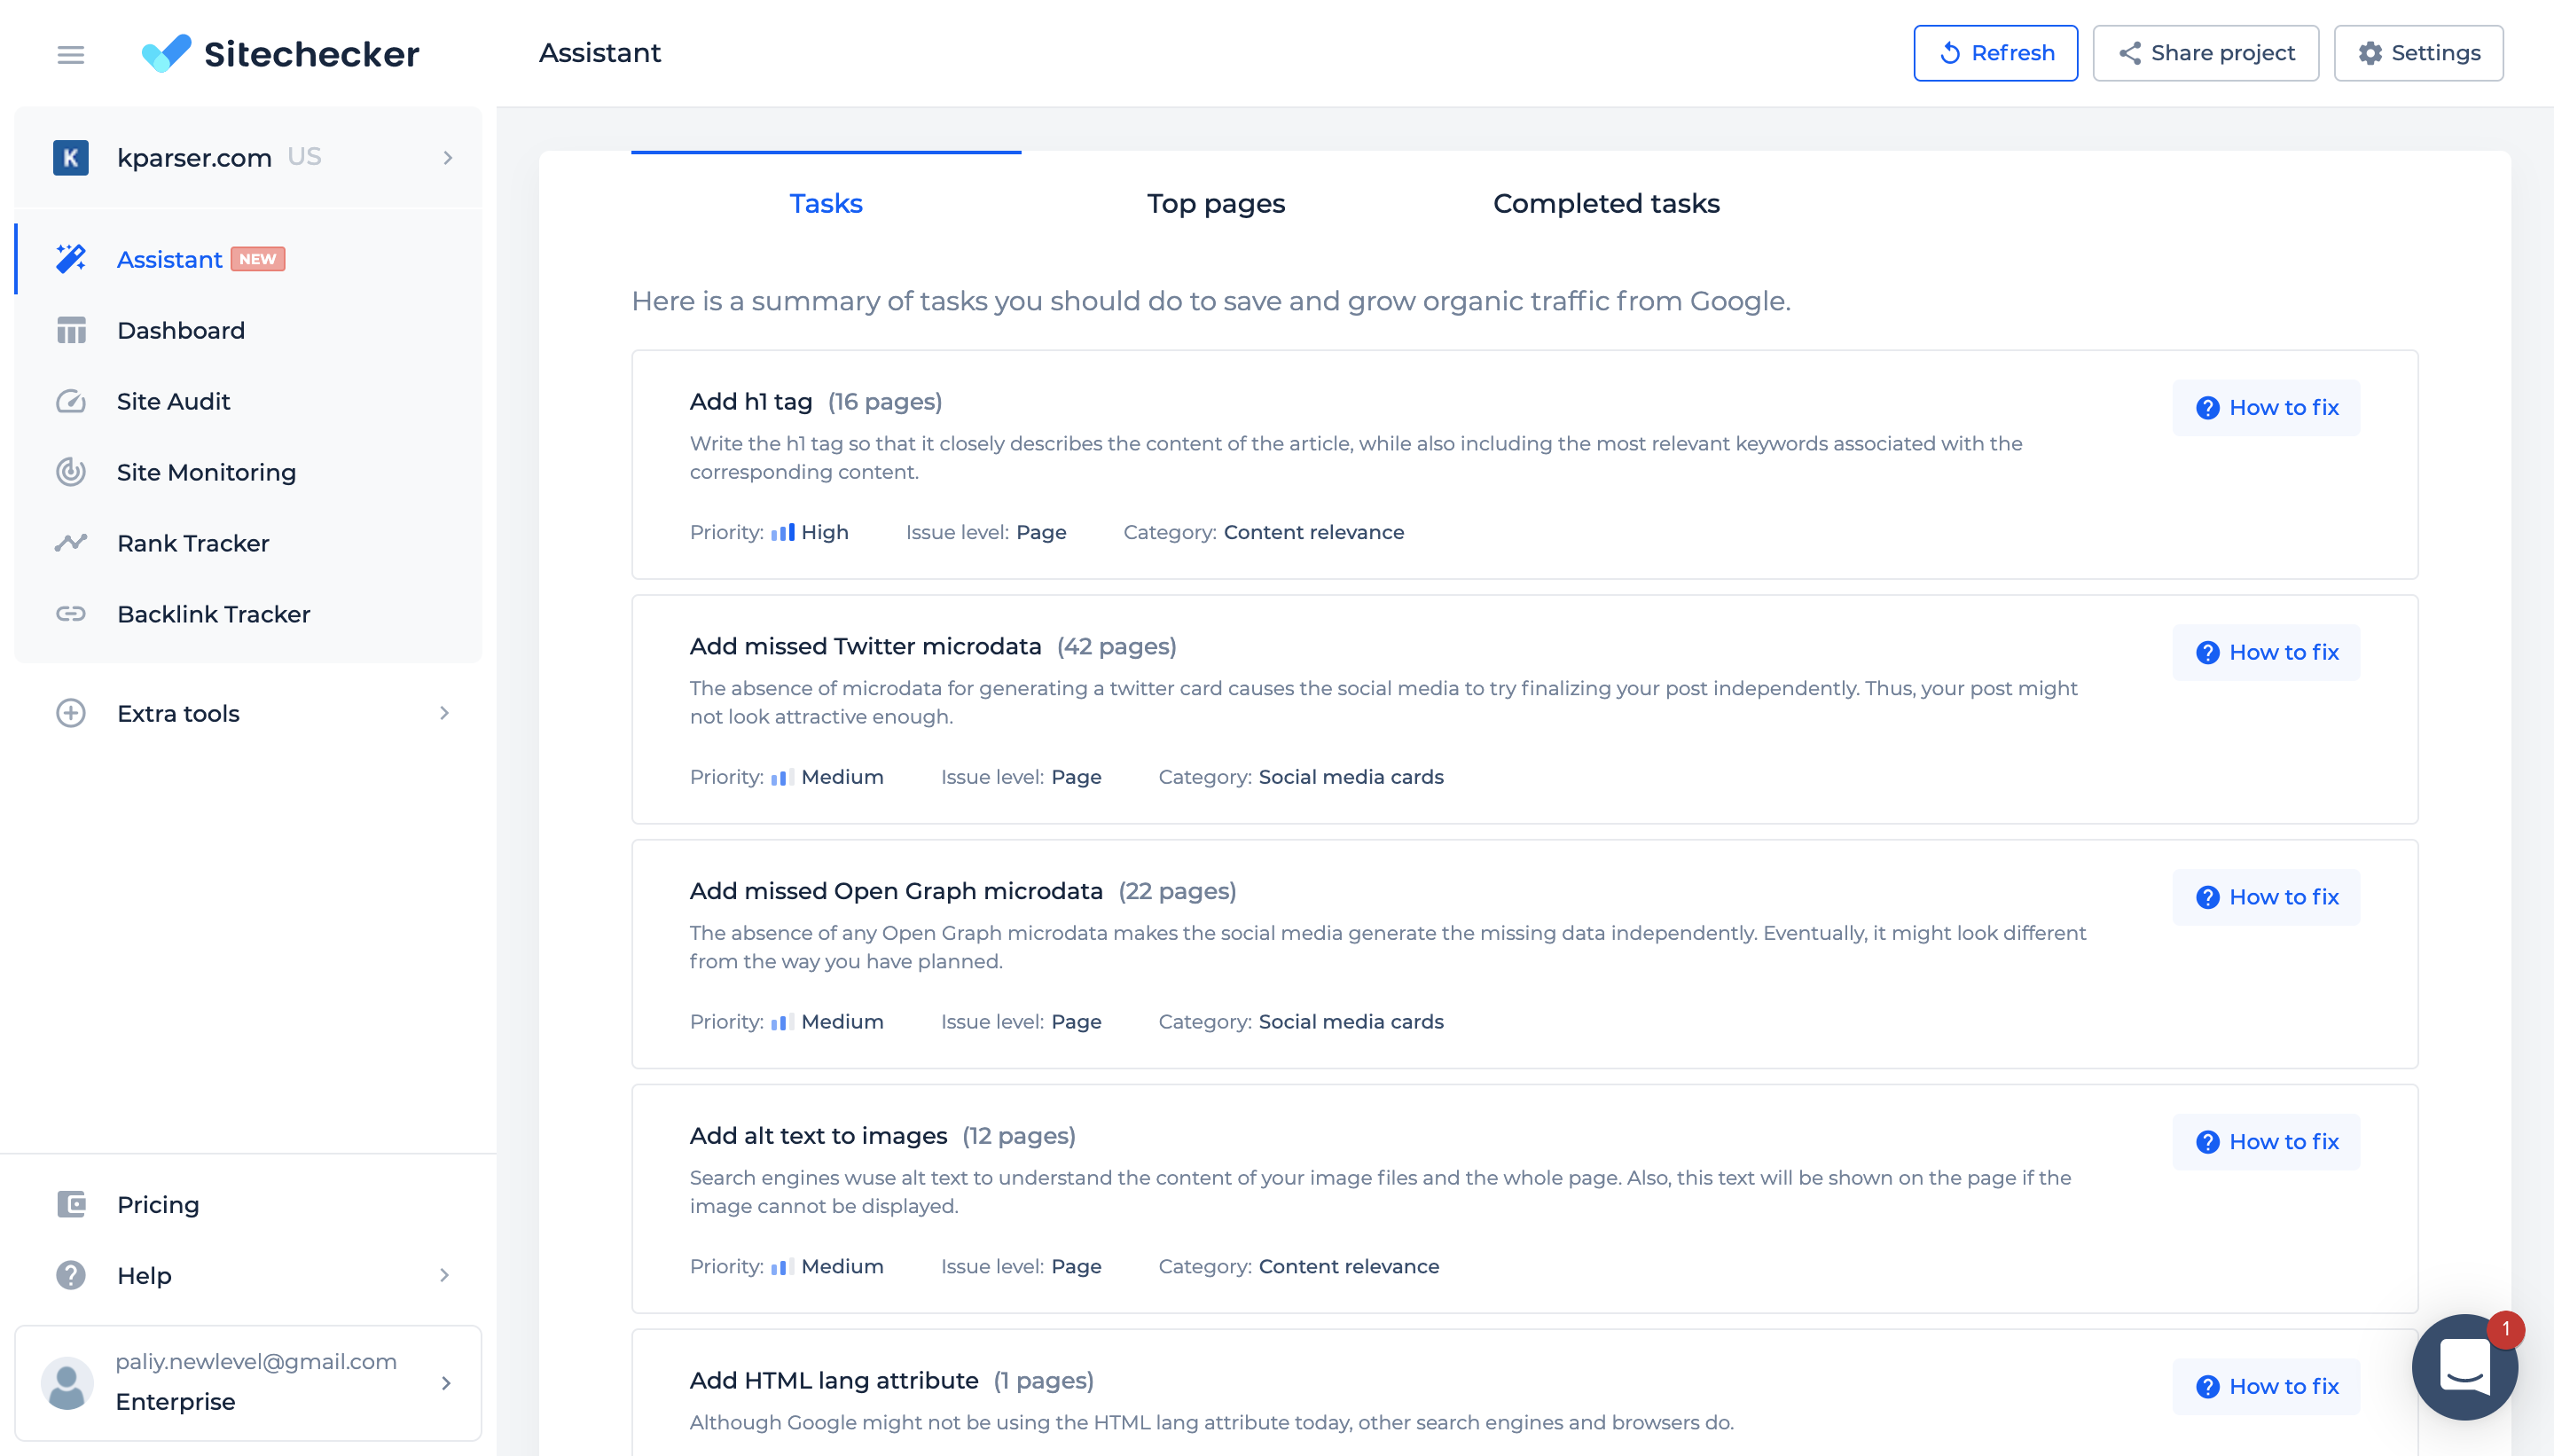Viewport: 2554px width, 1456px height.
Task: Open the Dashboard panel icon
Action: (x=70, y=330)
